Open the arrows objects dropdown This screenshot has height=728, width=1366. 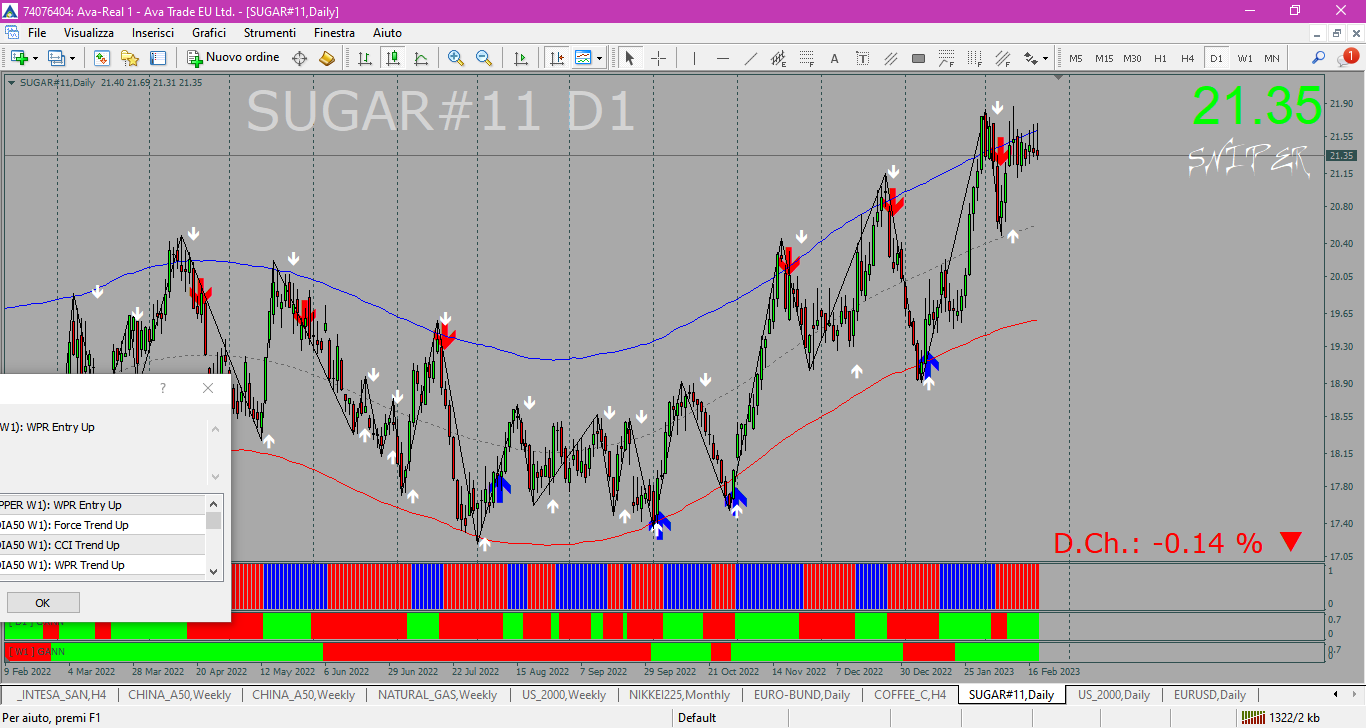pos(1046,58)
